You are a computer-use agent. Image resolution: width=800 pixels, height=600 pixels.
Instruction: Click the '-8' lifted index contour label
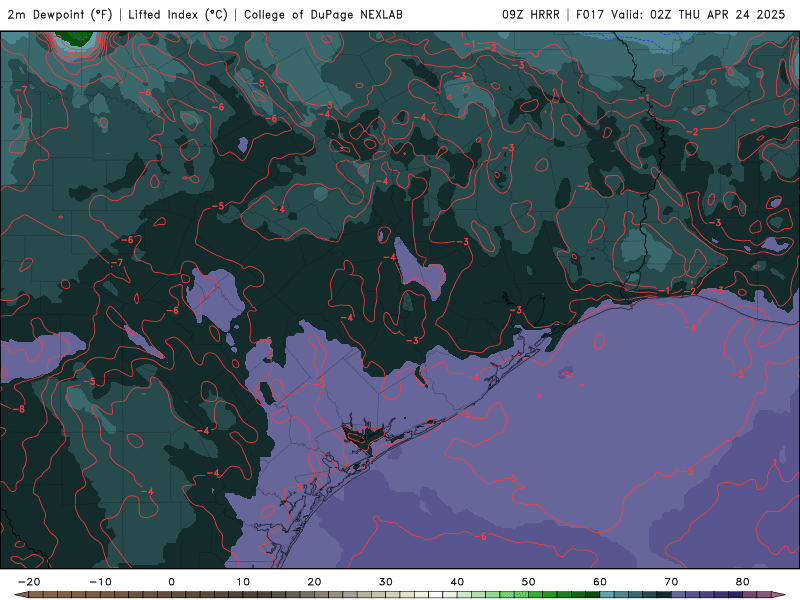[x=19, y=409]
